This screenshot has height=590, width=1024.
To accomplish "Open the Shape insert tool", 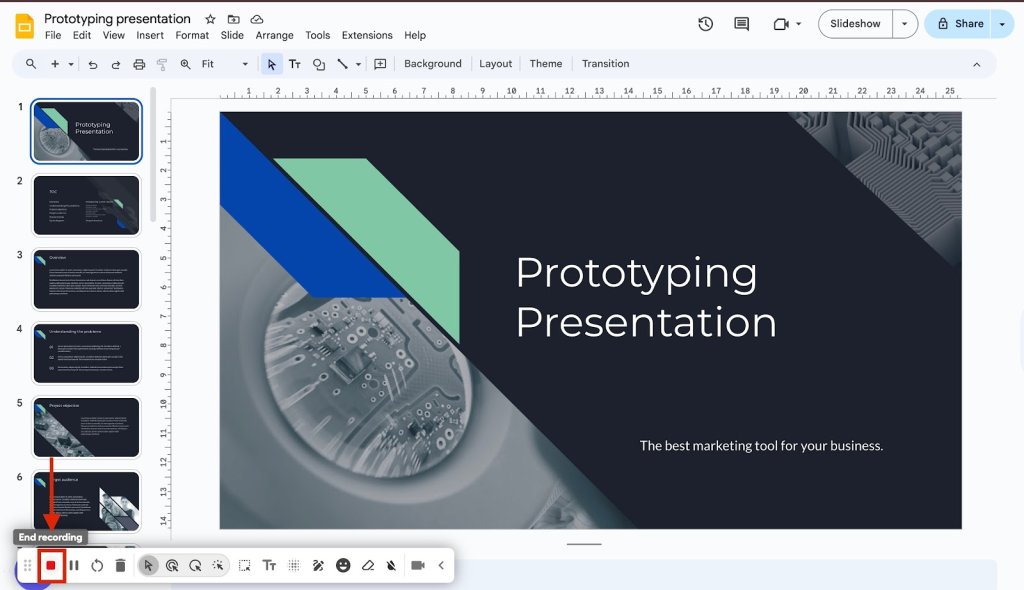I will coord(319,64).
